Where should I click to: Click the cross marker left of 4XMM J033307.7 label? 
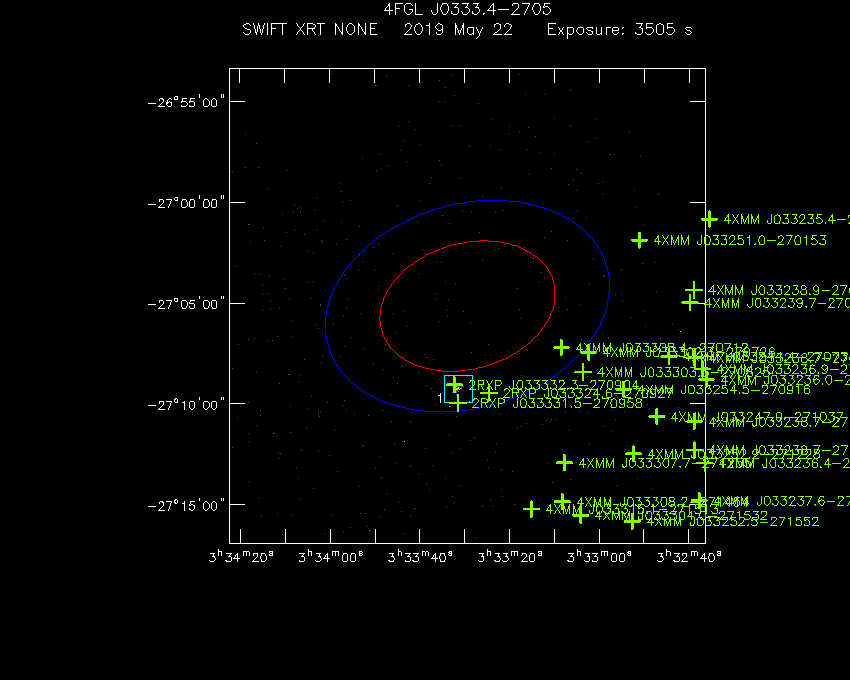(x=565, y=463)
